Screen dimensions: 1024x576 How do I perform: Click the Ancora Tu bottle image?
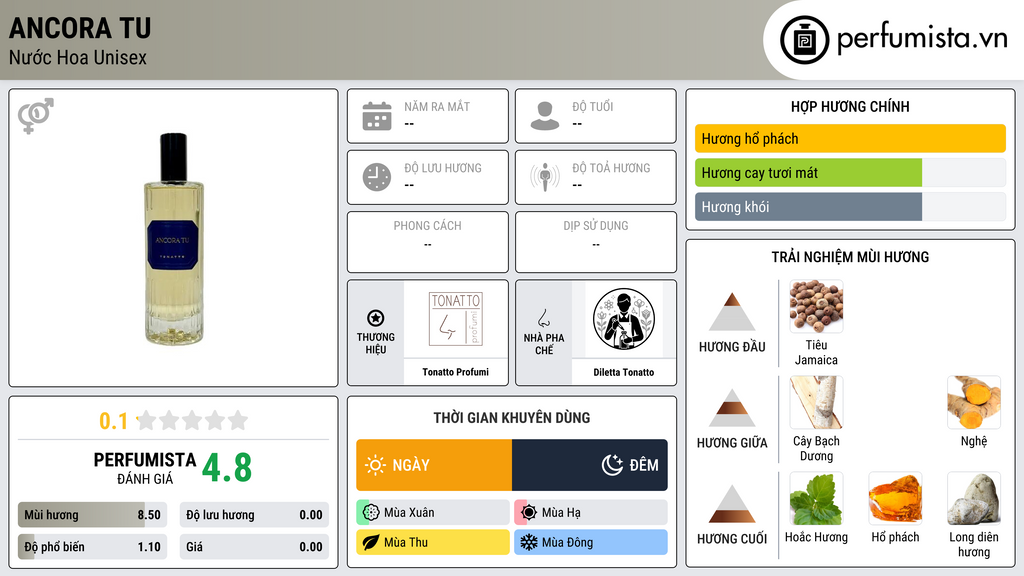point(174,239)
